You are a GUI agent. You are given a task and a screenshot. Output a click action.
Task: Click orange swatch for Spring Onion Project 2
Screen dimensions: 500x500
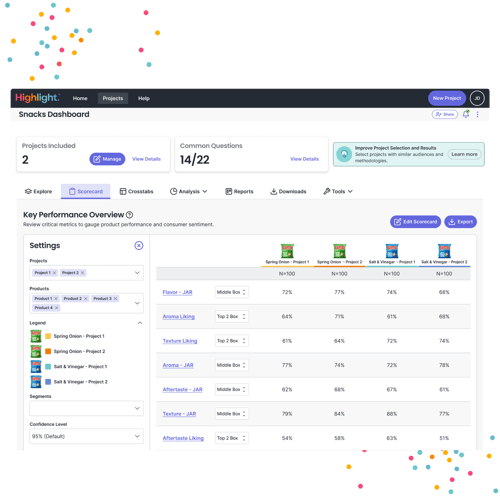click(48, 351)
